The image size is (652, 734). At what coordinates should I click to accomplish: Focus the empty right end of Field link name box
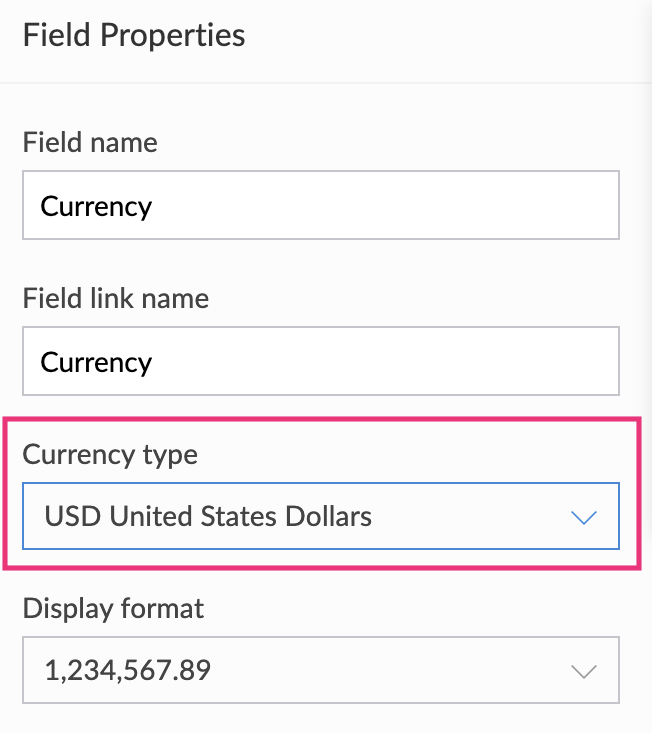[x=500, y=362]
